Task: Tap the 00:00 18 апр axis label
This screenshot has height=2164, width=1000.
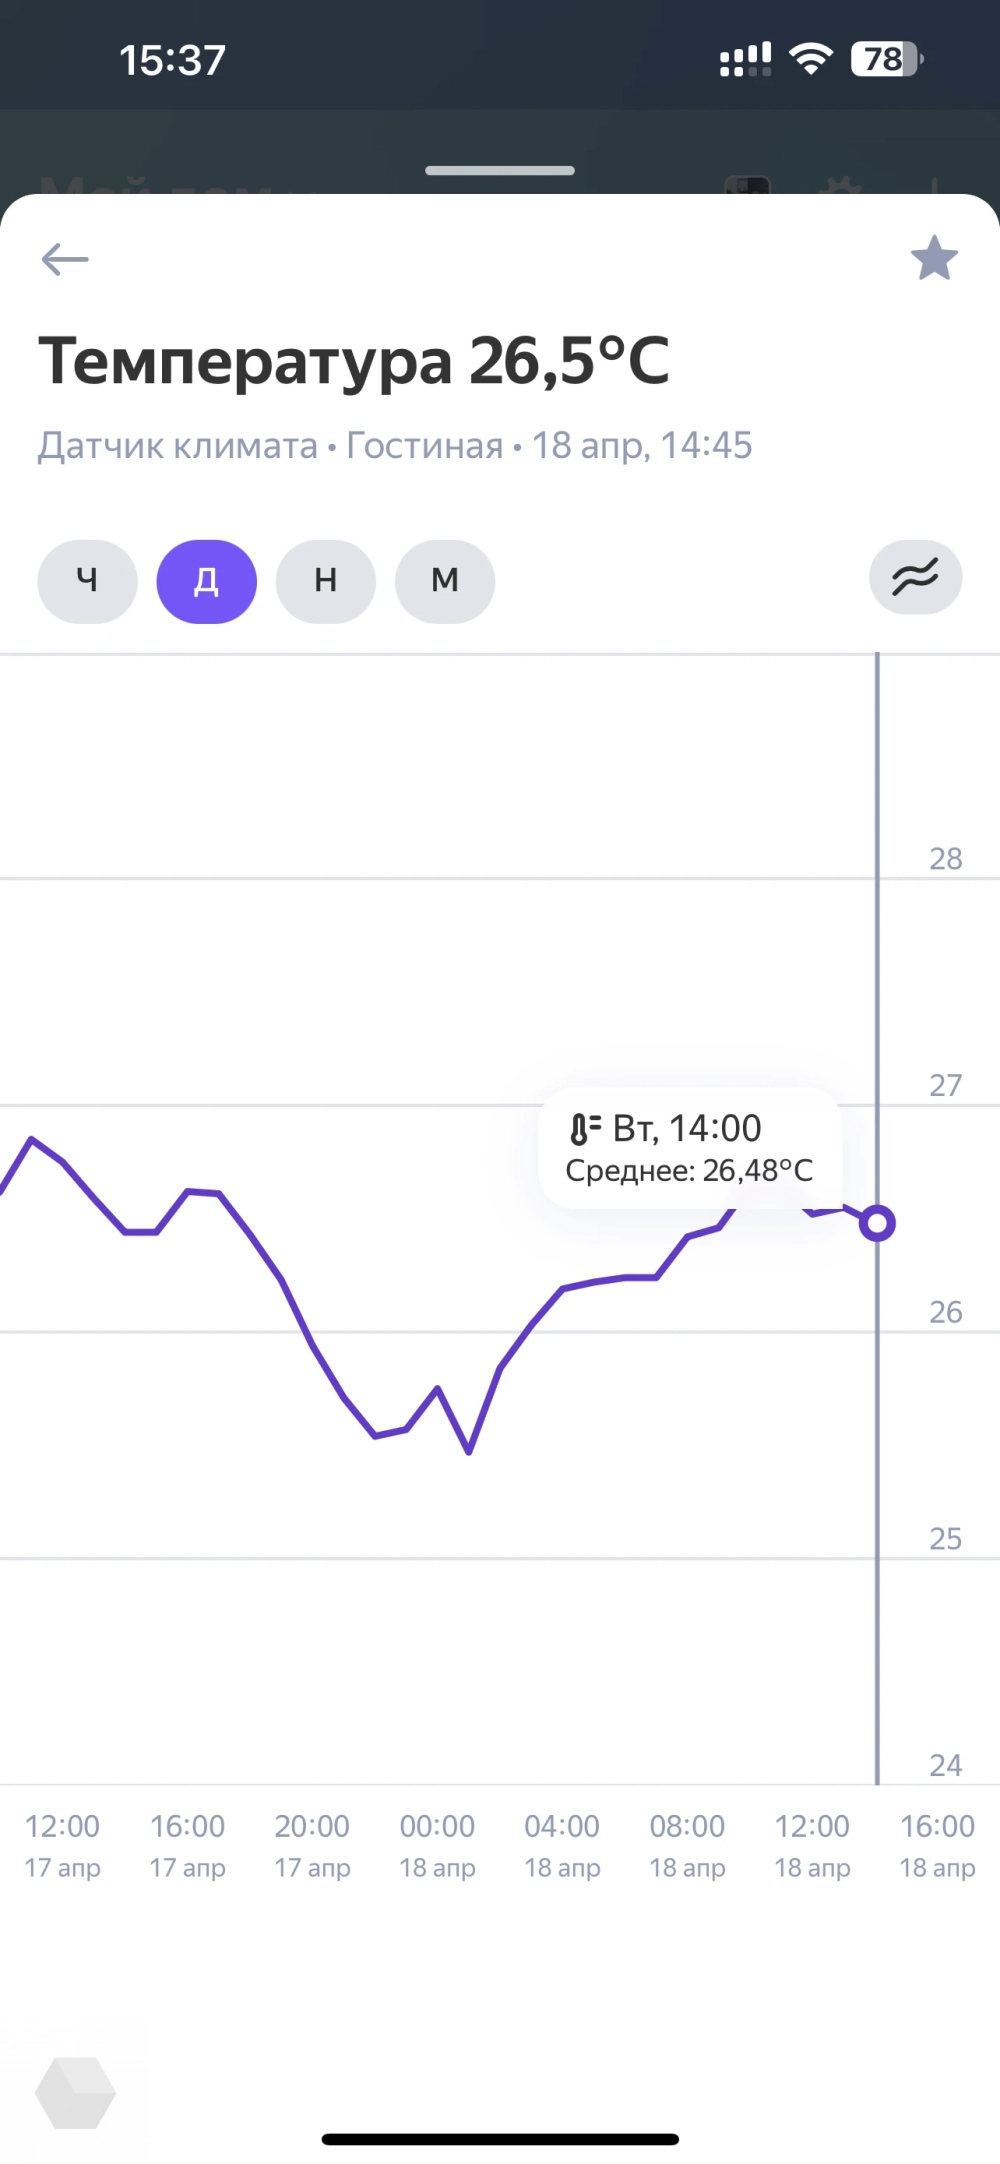Action: 437,1845
